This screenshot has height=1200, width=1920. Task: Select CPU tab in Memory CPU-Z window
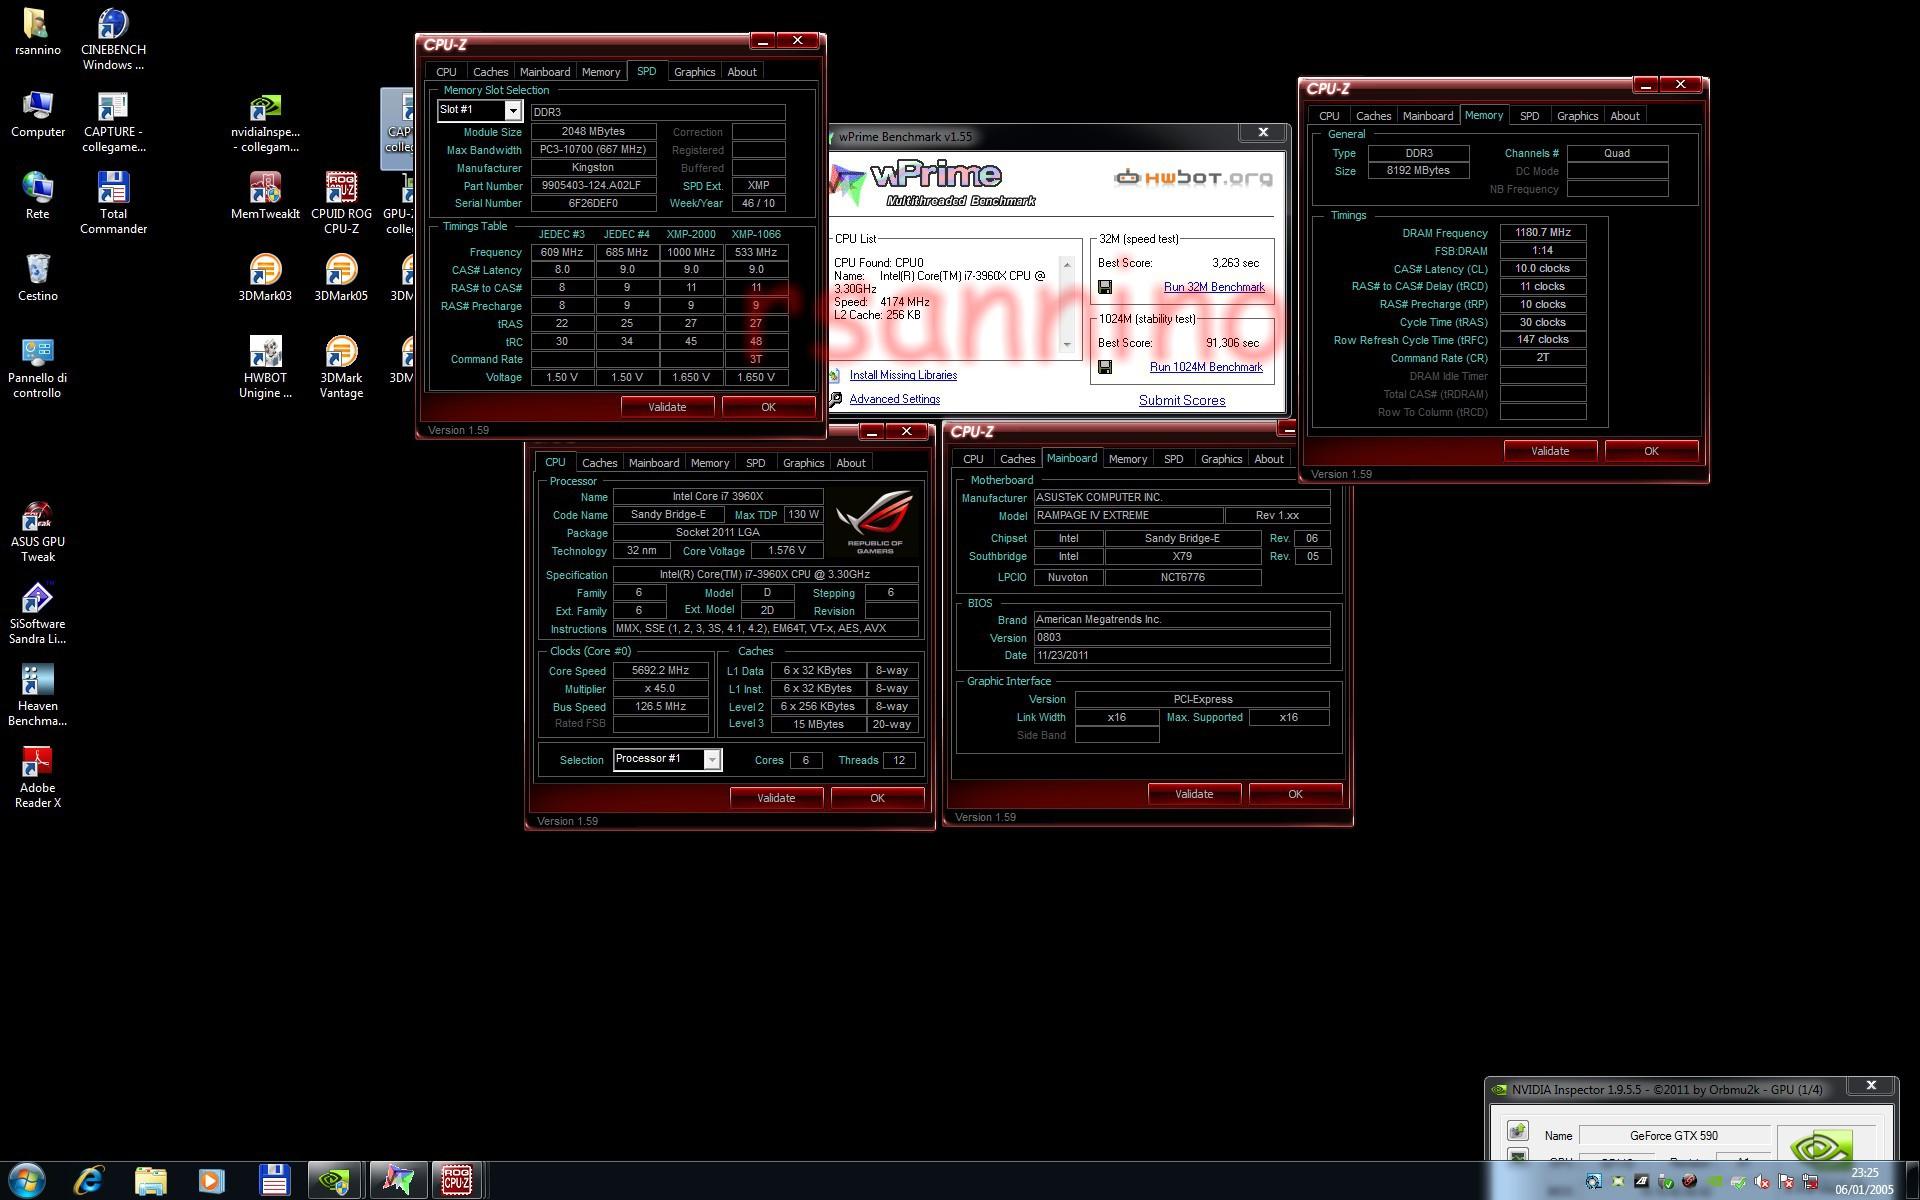(1329, 116)
